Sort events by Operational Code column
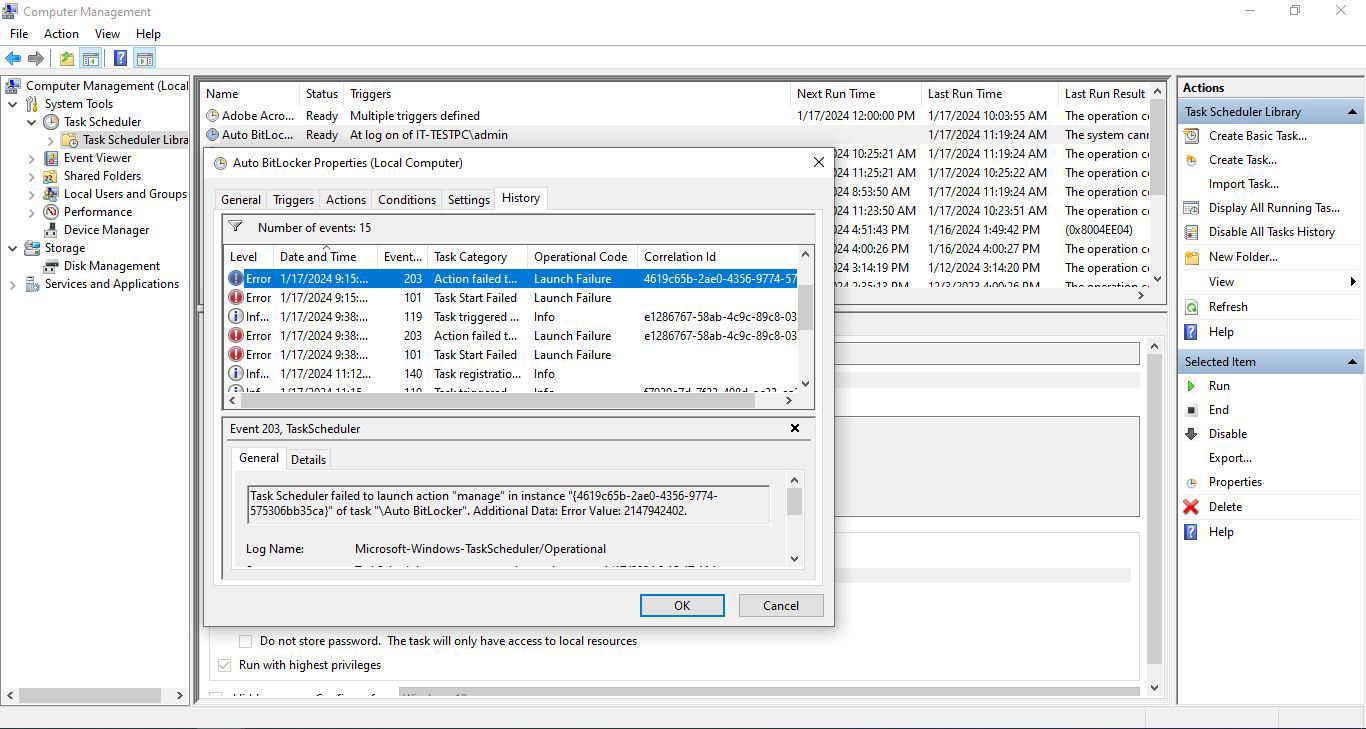The image size is (1366, 729). pos(582,257)
